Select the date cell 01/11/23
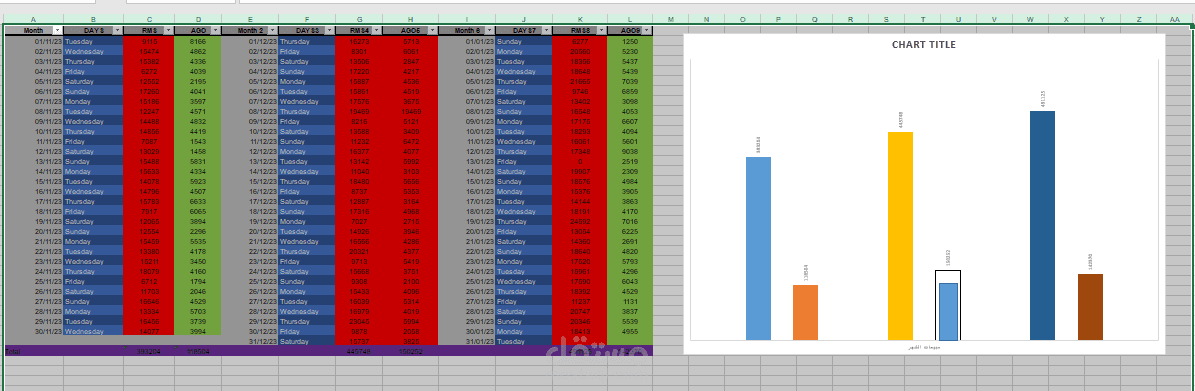Viewport: 1195px width, 391px height. [34, 41]
